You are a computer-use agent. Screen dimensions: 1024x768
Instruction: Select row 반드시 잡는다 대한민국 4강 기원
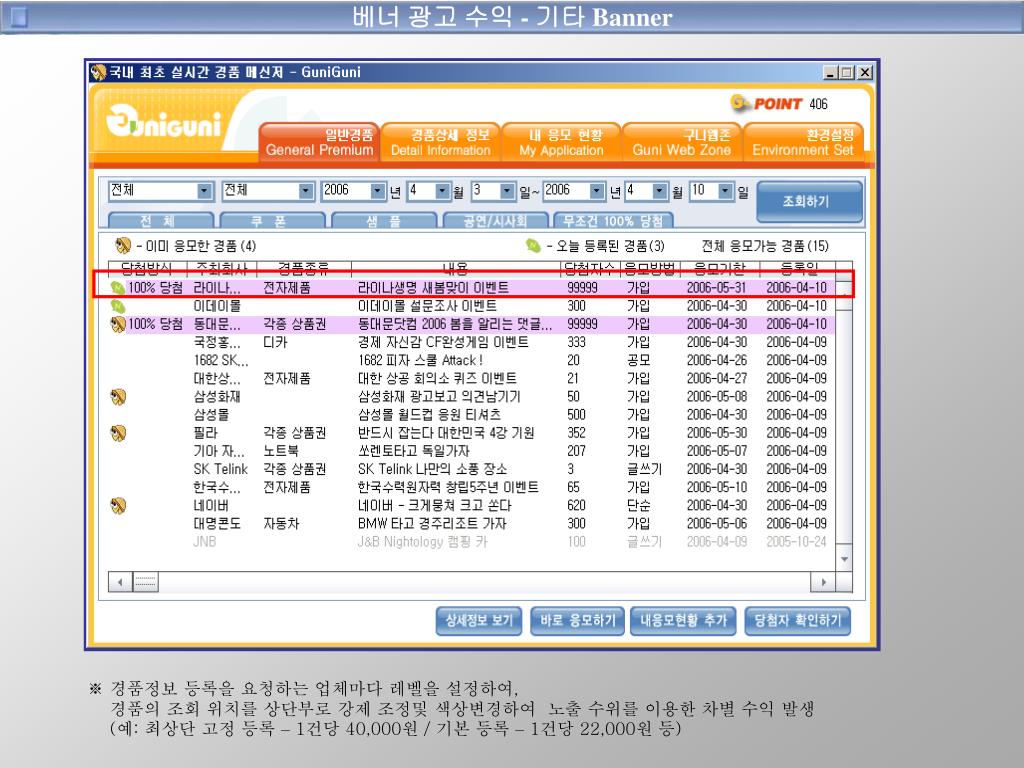(x=472, y=433)
